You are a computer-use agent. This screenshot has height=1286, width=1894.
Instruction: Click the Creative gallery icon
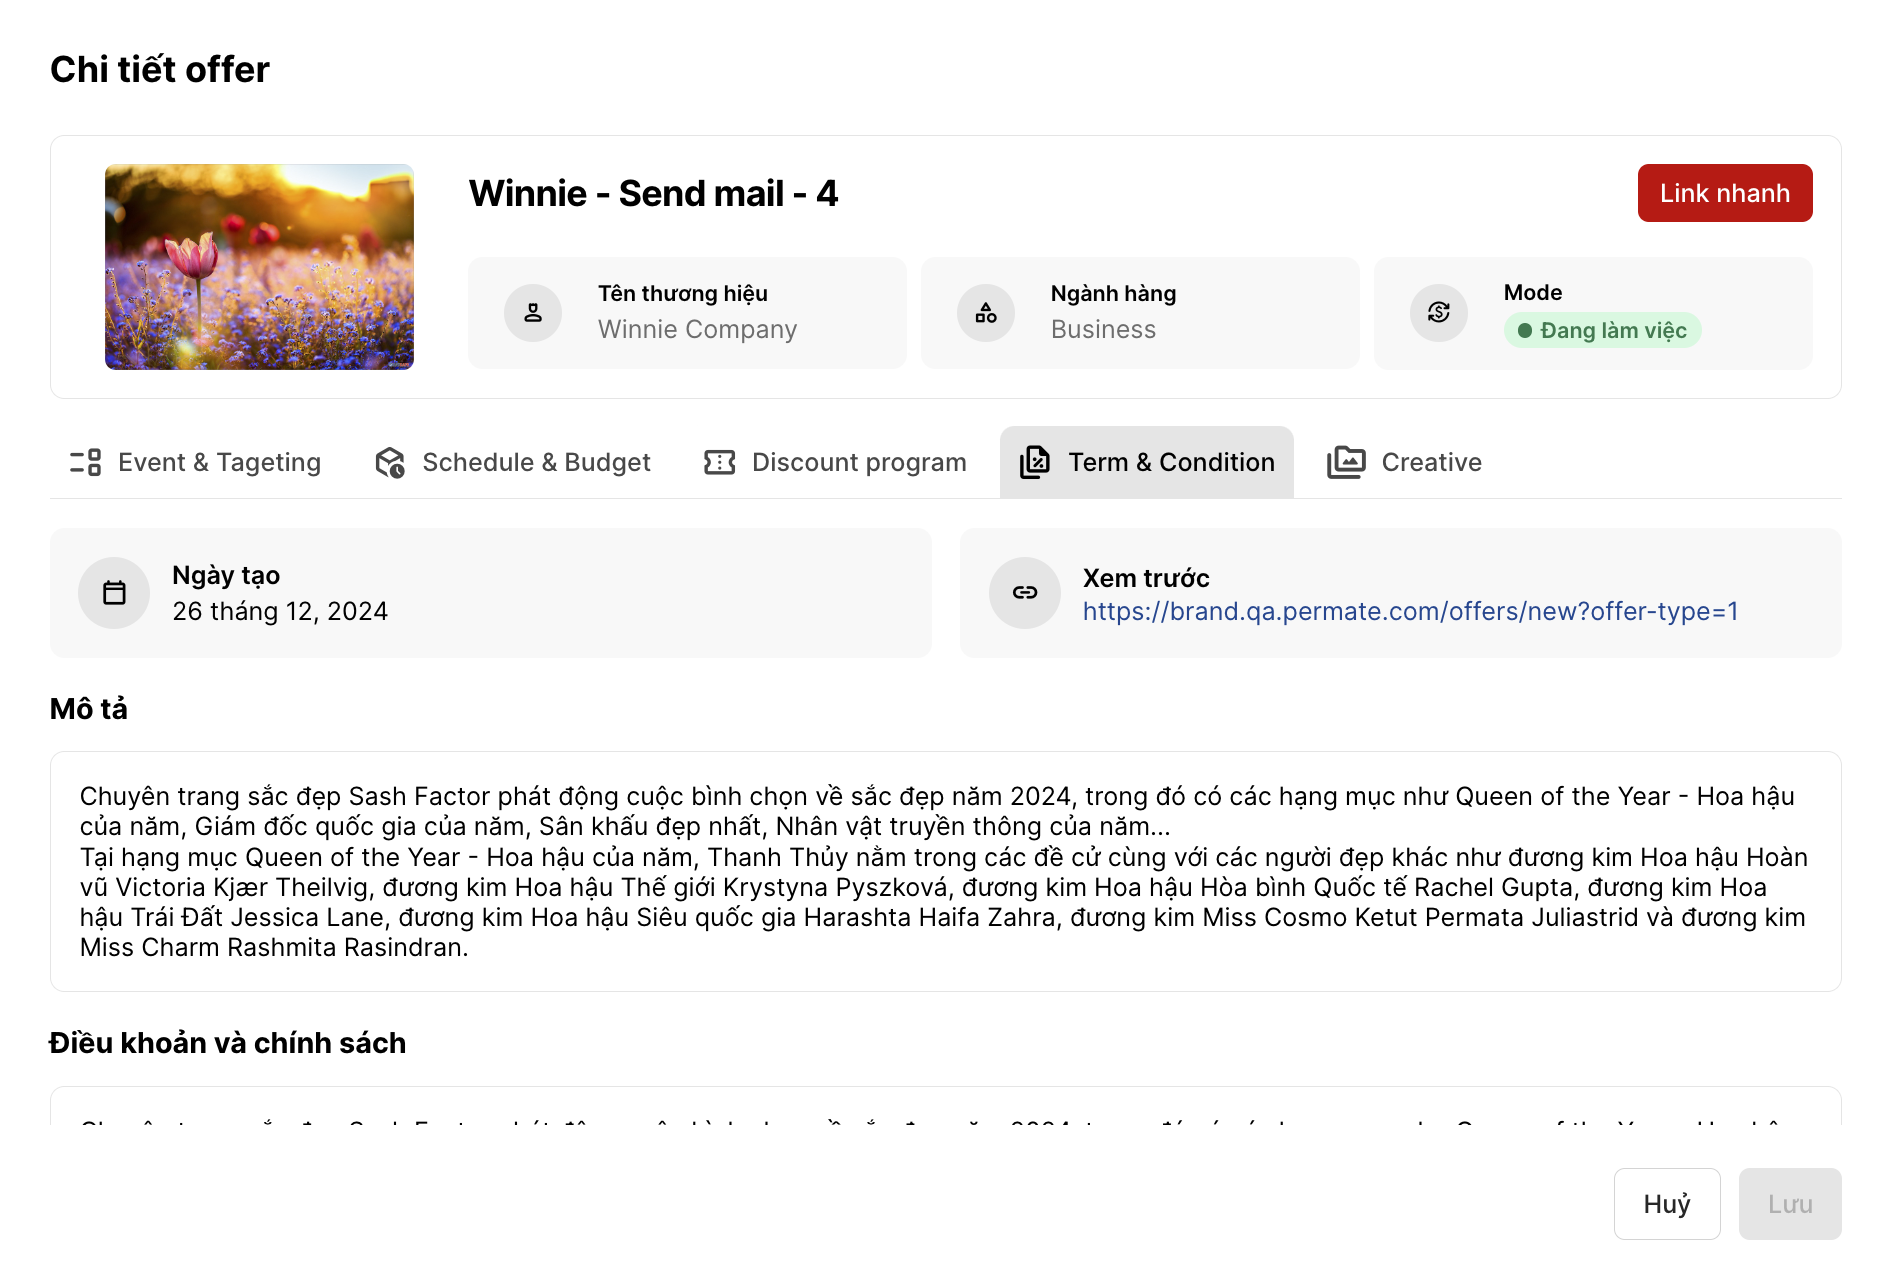(x=1346, y=462)
